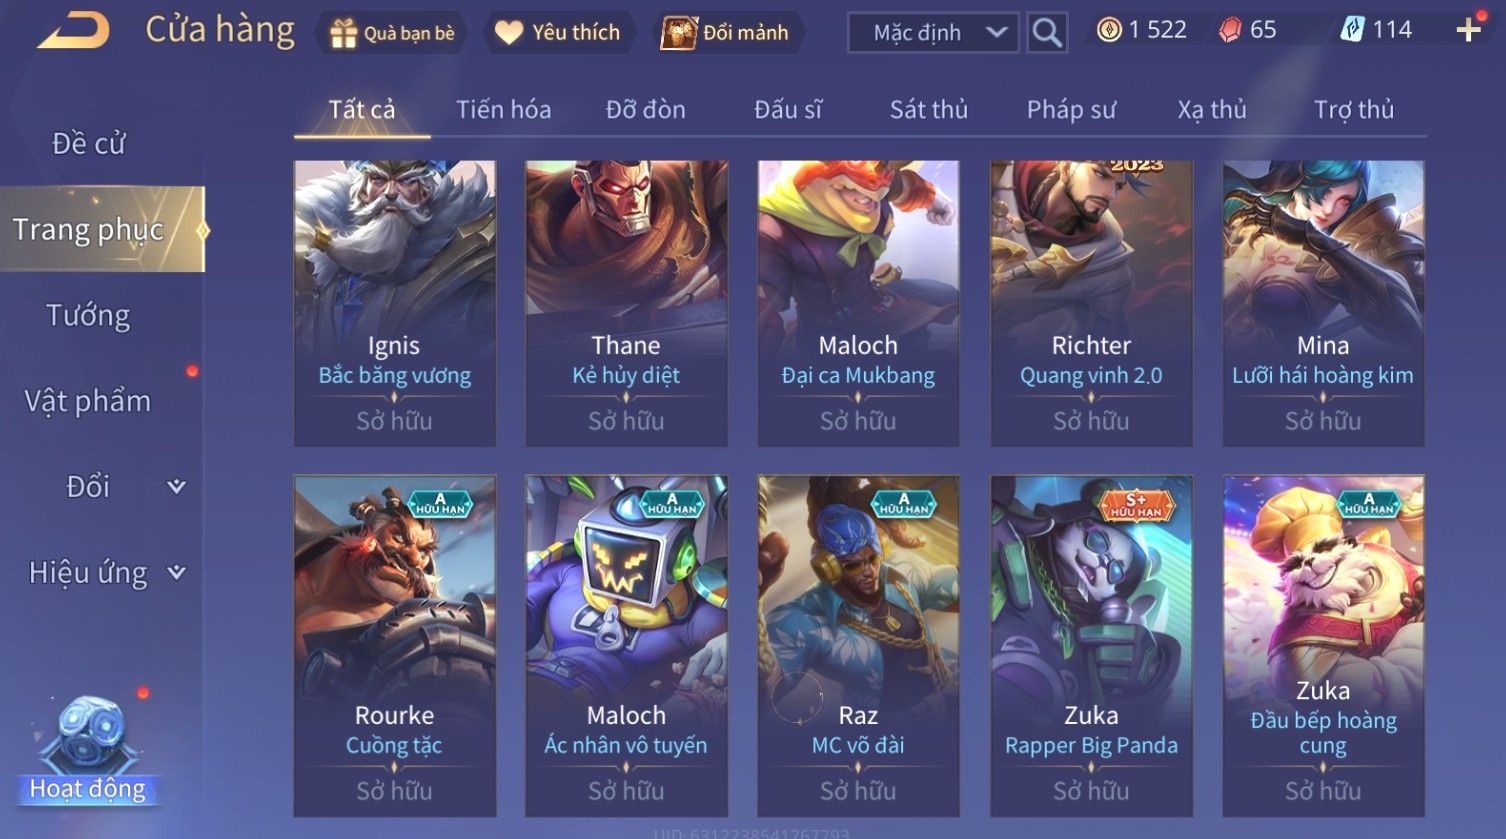
Task: Open Mina Lưỡi hái hoàng kim skin
Action: tap(1323, 304)
